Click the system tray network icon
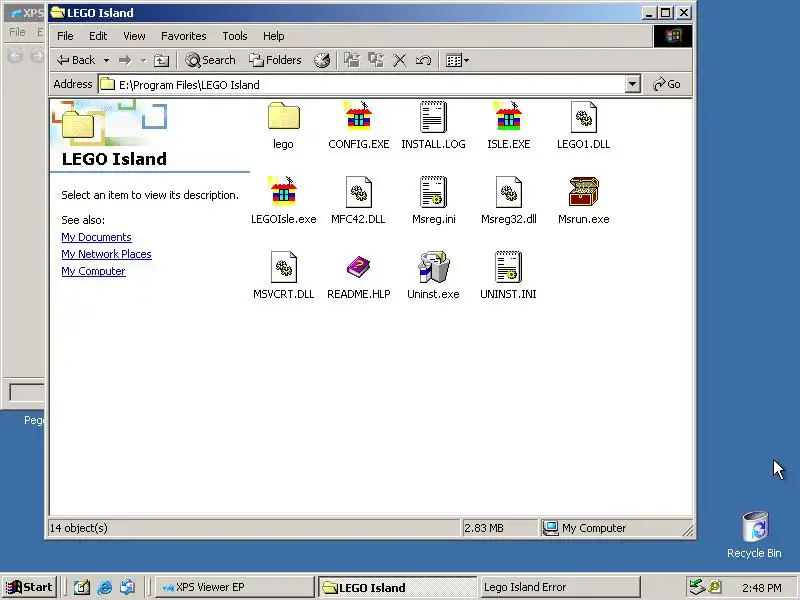The image size is (800, 600). (x=696, y=587)
